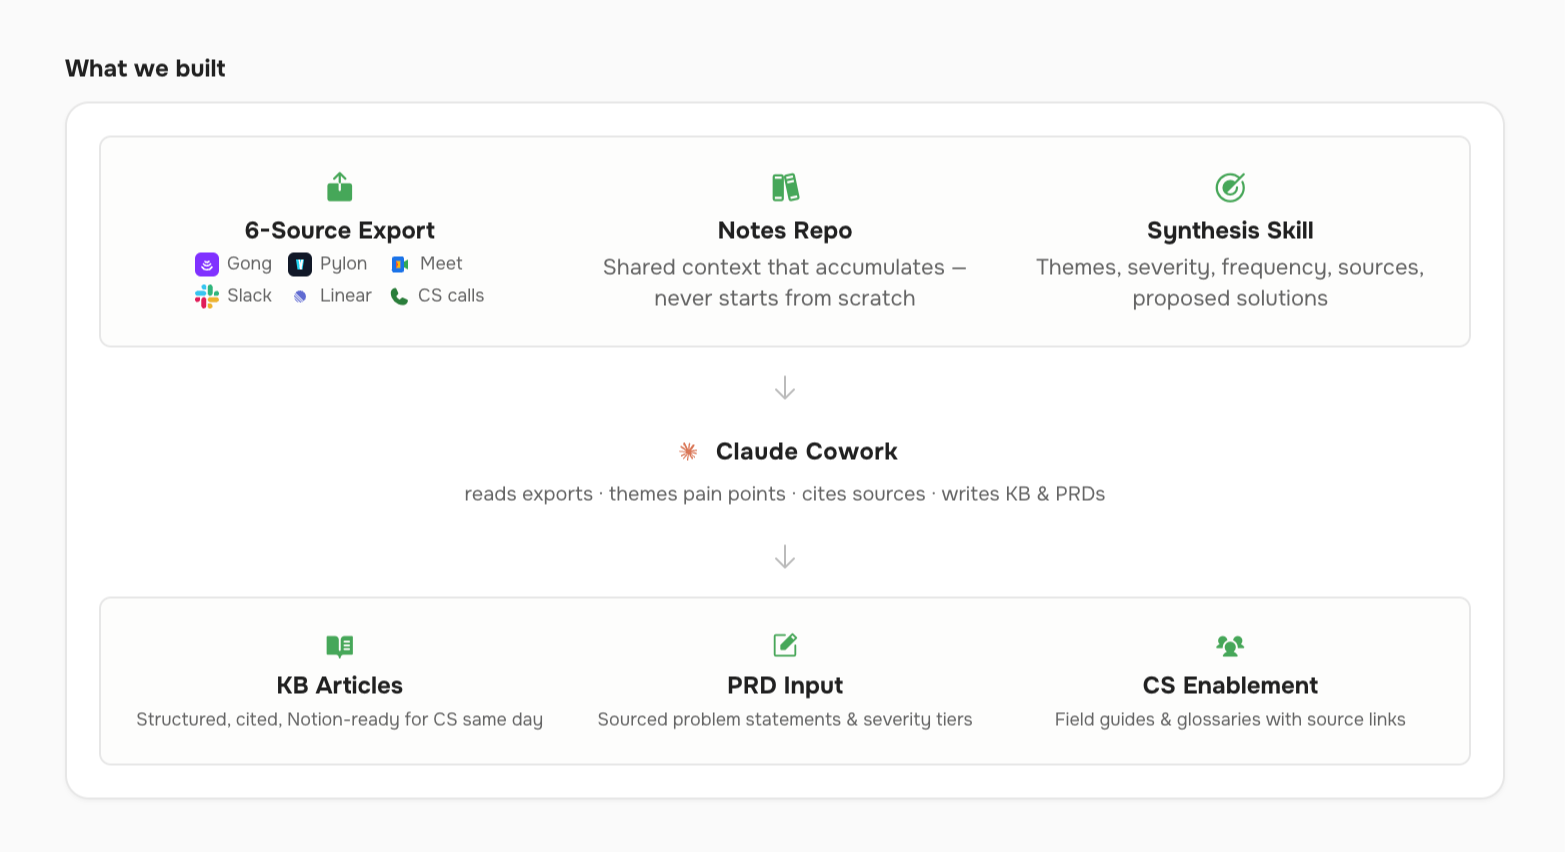The image size is (1565, 852).
Task: Click the '6-Source Export' title
Action: [340, 230]
